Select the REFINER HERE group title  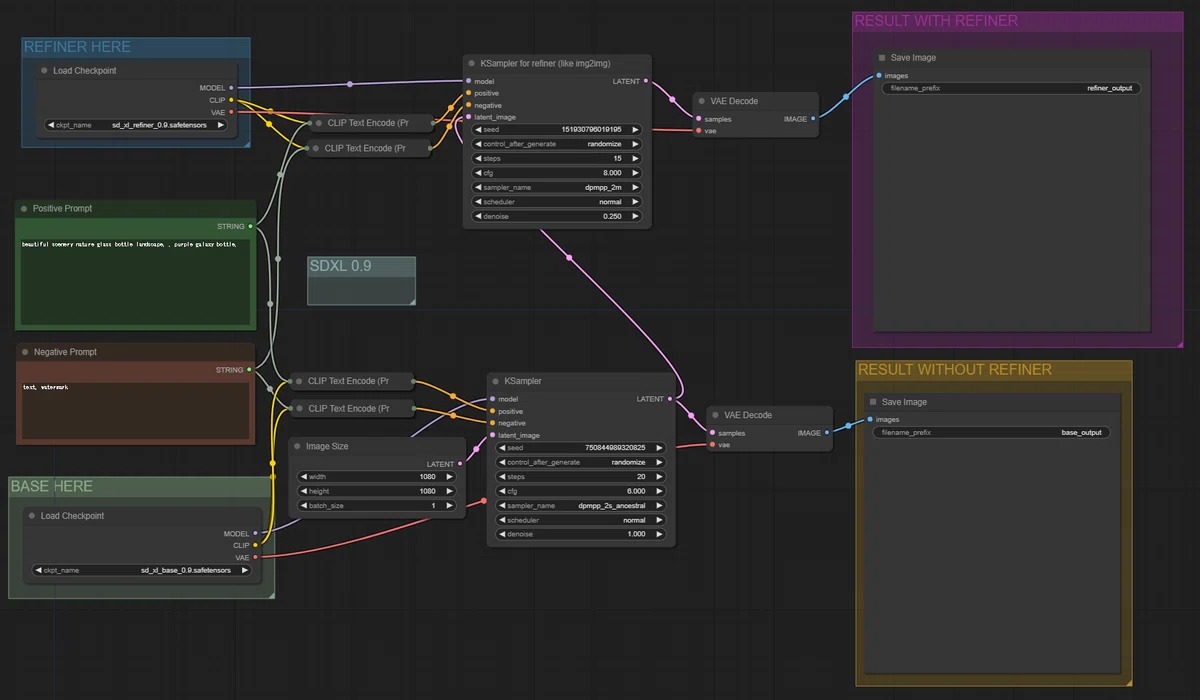[77, 47]
